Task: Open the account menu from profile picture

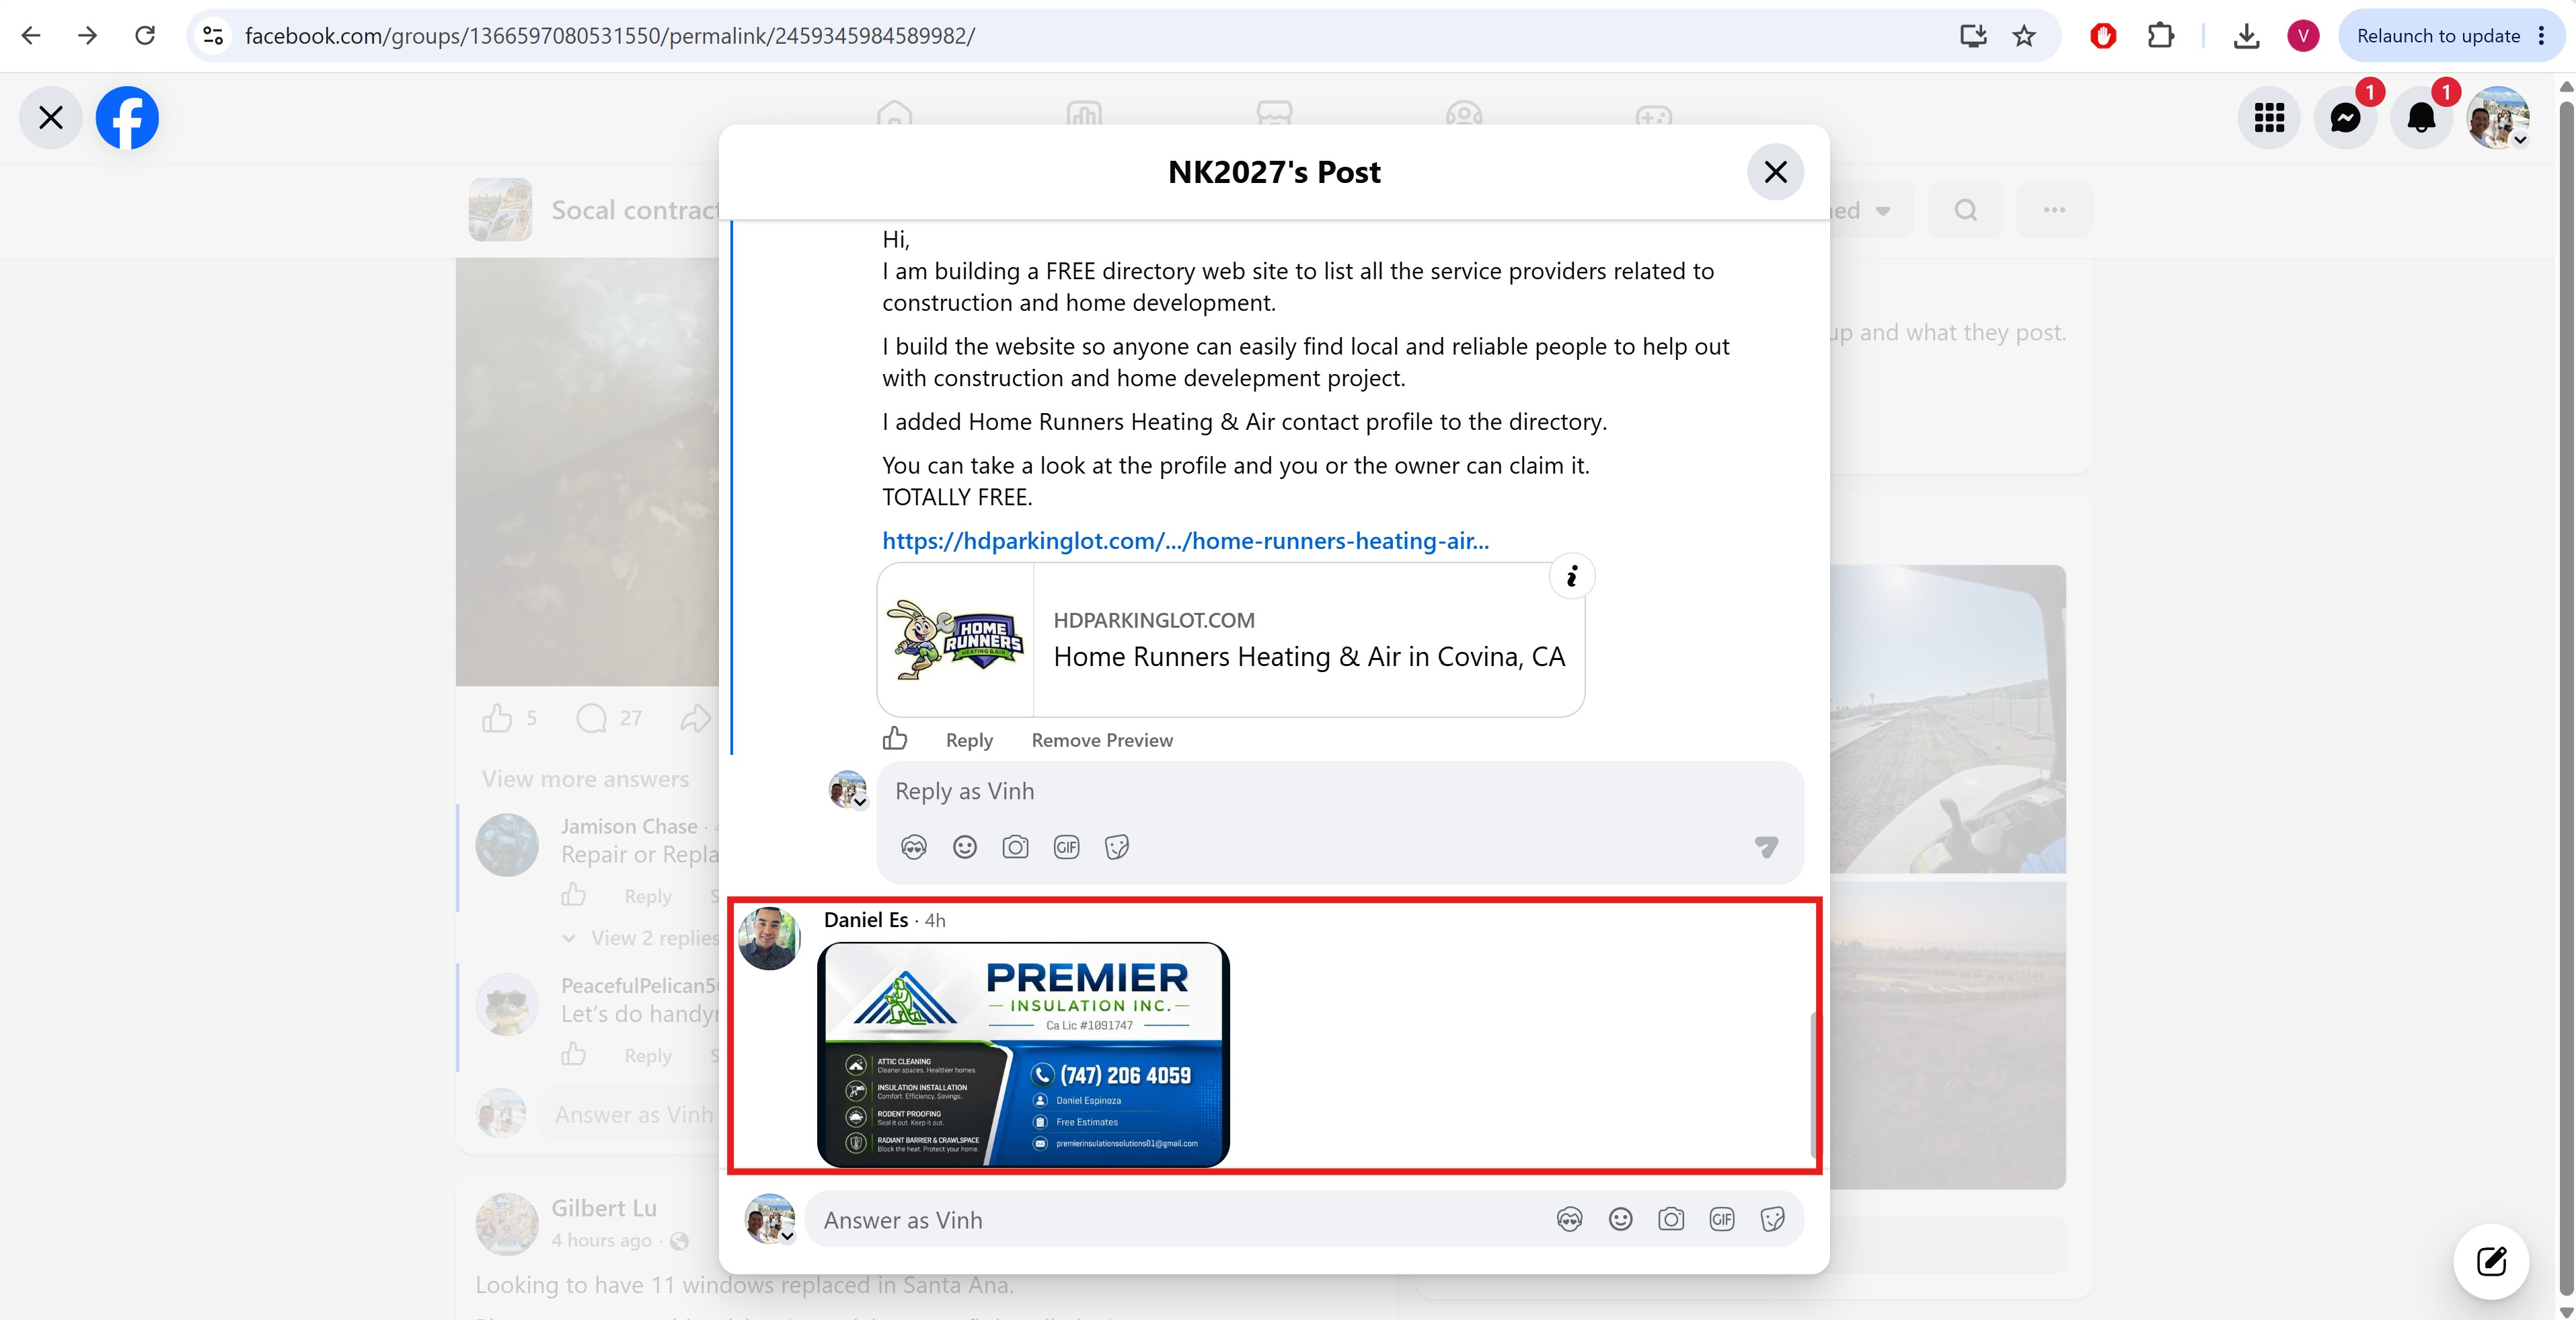Action: pos(2499,118)
